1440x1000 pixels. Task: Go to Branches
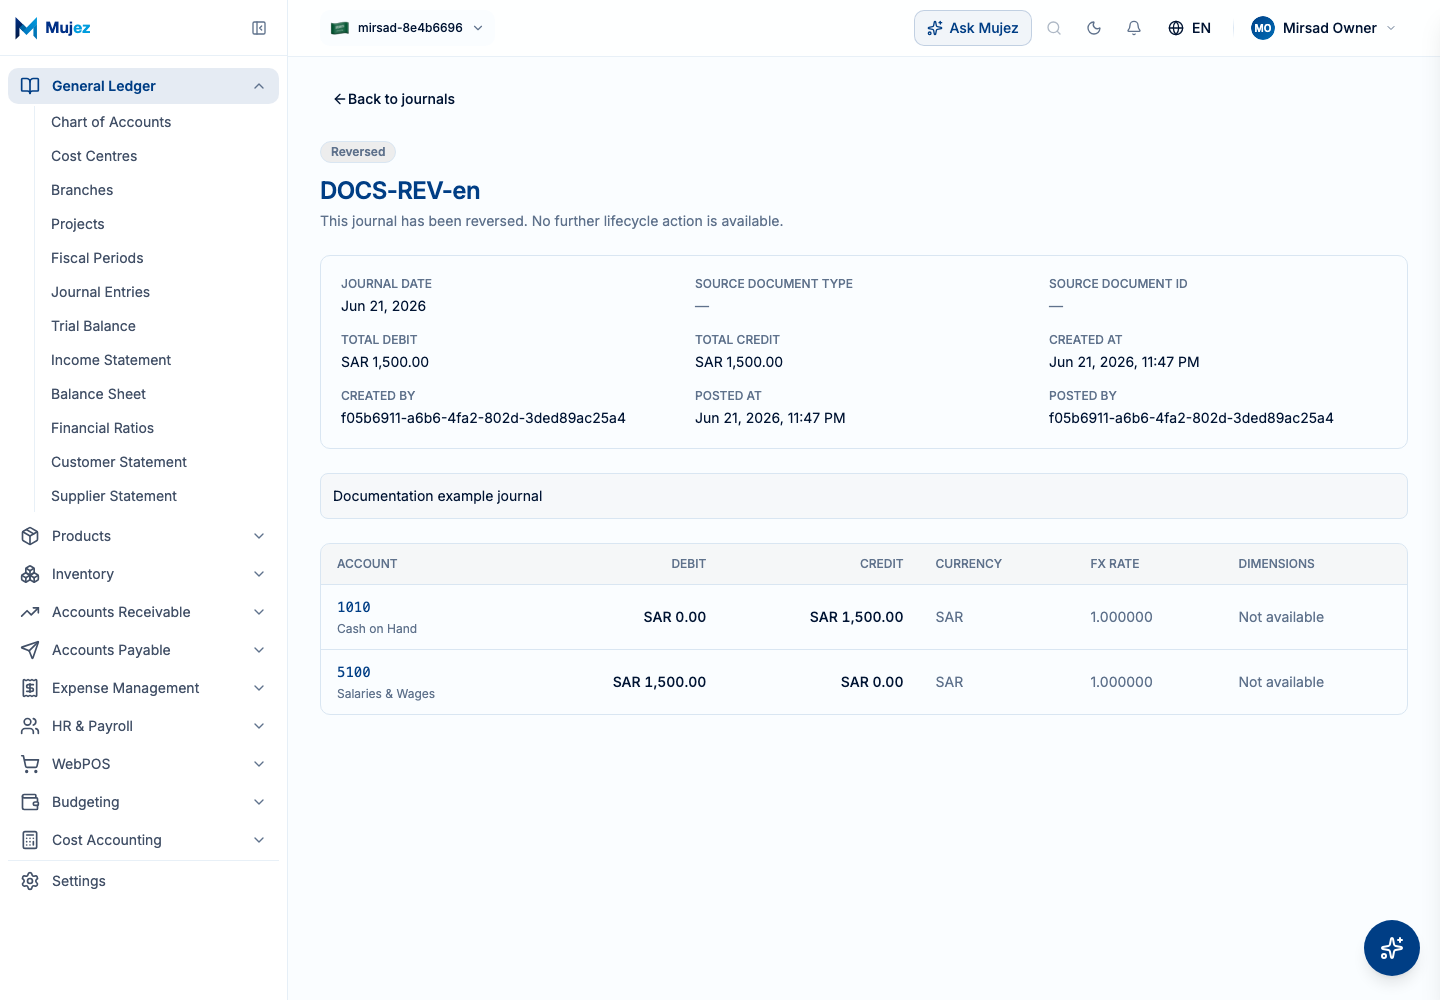pos(82,190)
